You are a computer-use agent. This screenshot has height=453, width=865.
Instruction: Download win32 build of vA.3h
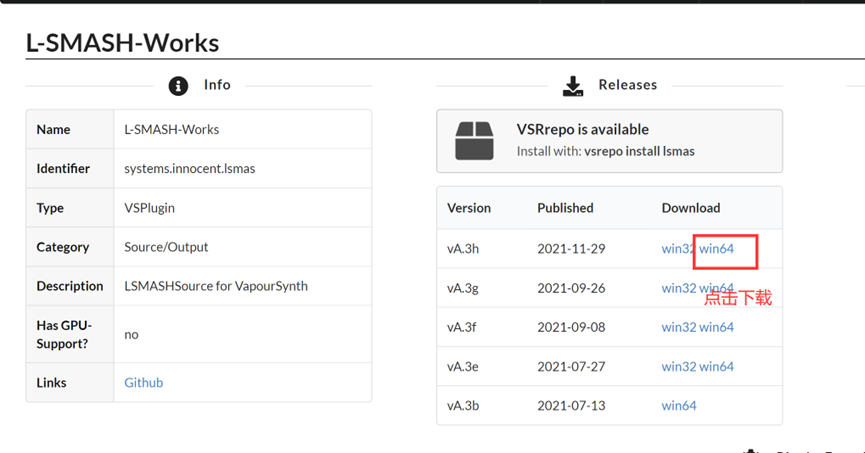pyautogui.click(x=677, y=249)
